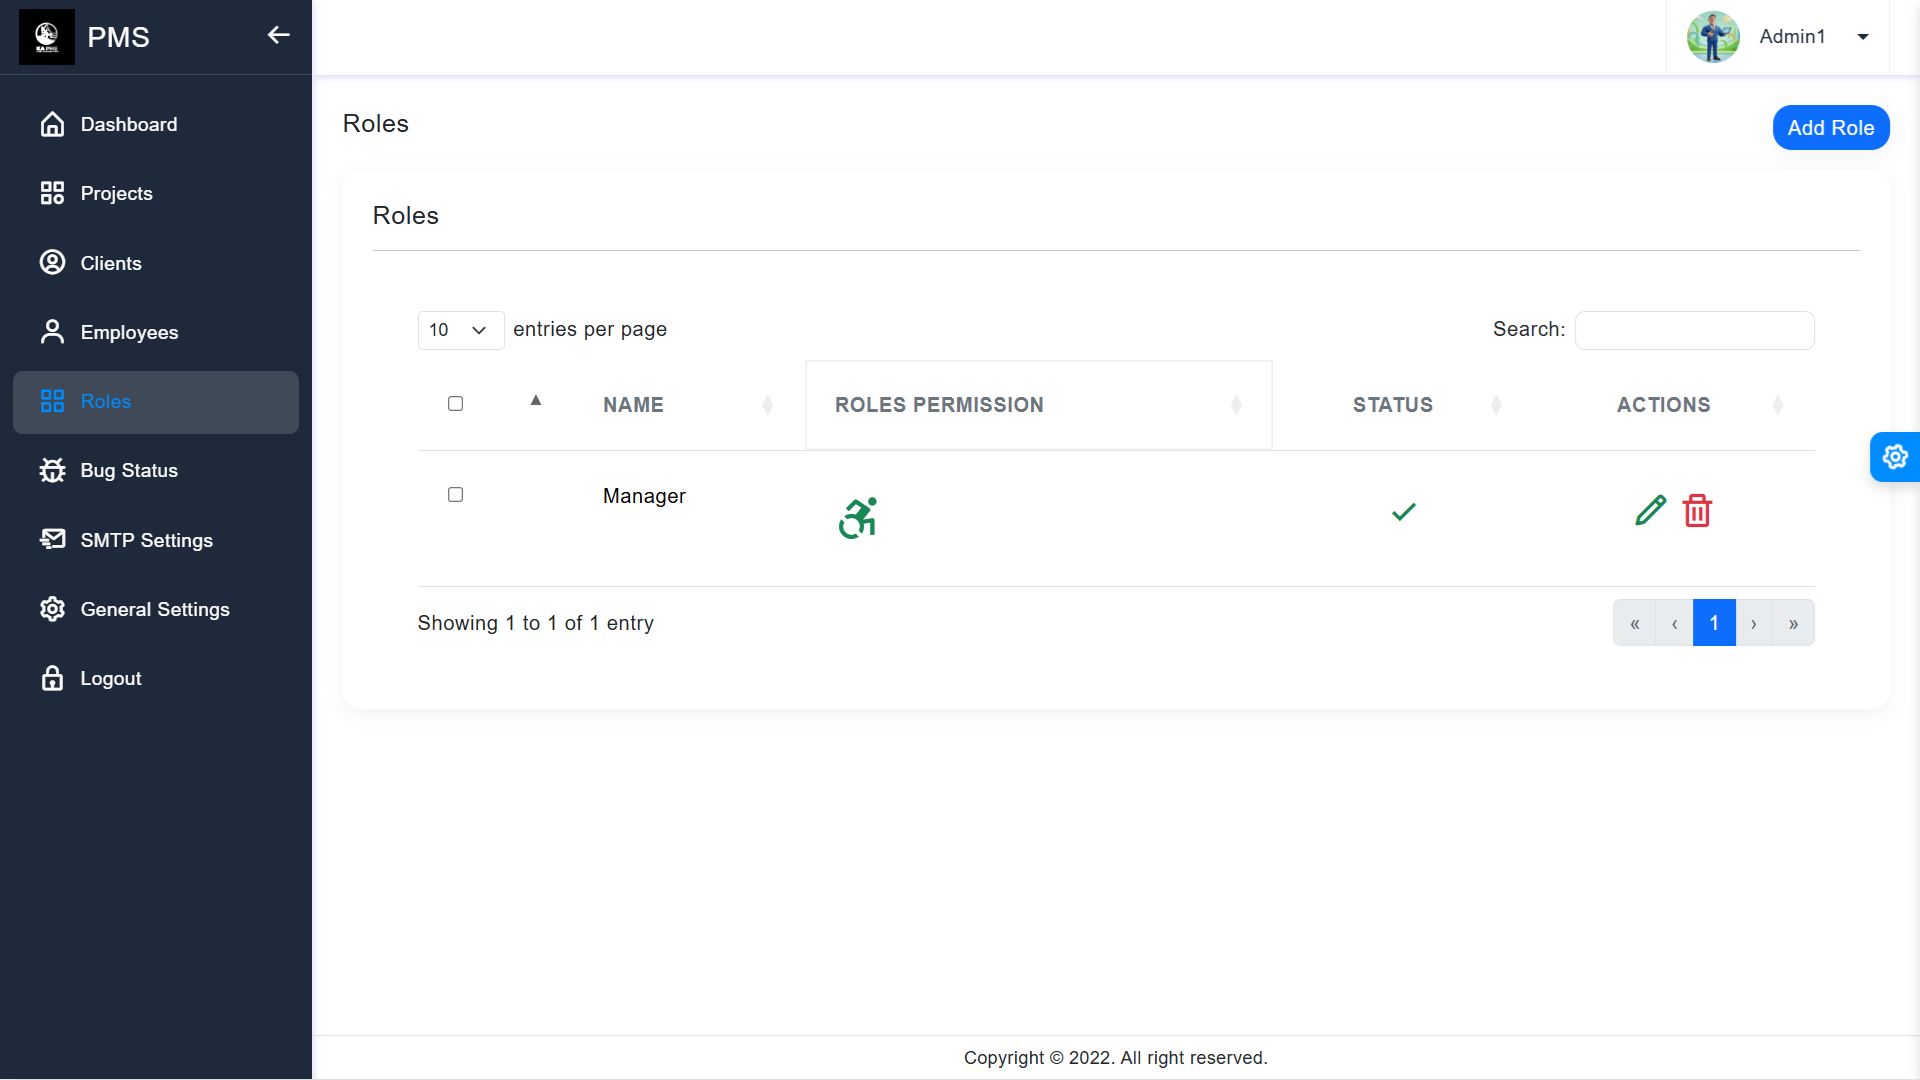Click the Manager status checkmark icon
This screenshot has height=1080, width=1920.
(x=1403, y=512)
